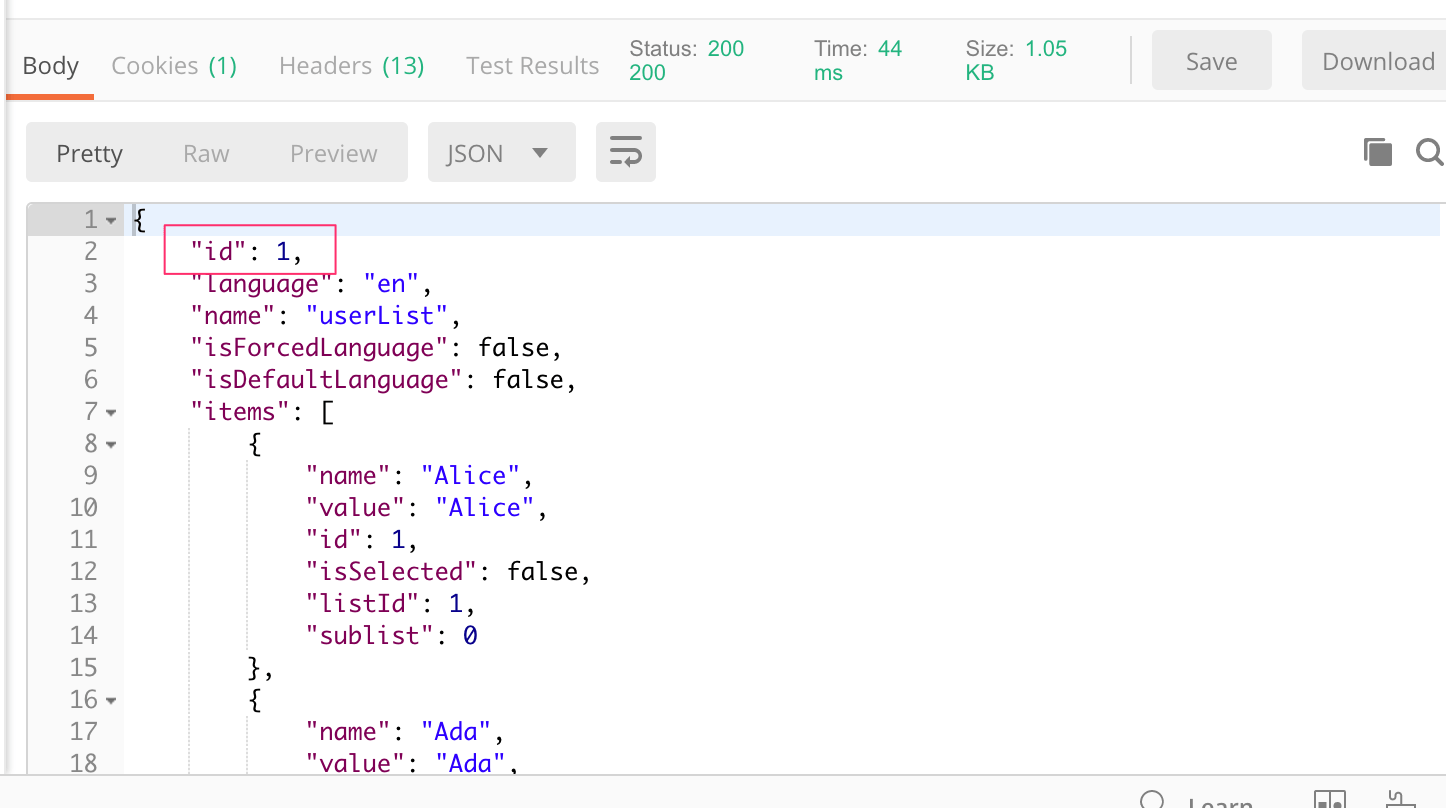Click the two-pane layout icon in status bar

tap(1330, 801)
